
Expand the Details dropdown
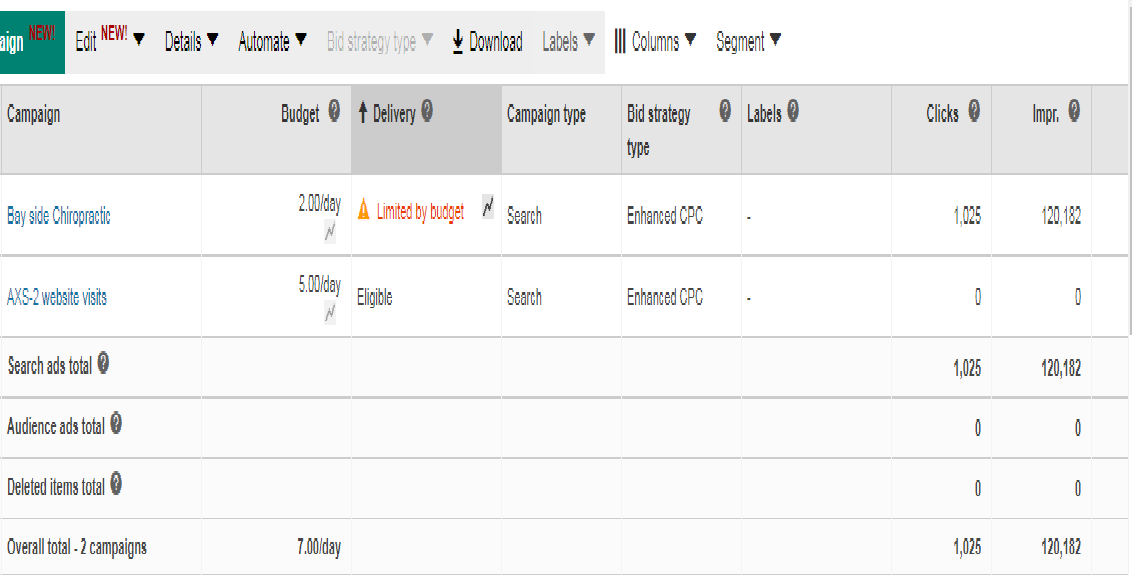coord(191,41)
